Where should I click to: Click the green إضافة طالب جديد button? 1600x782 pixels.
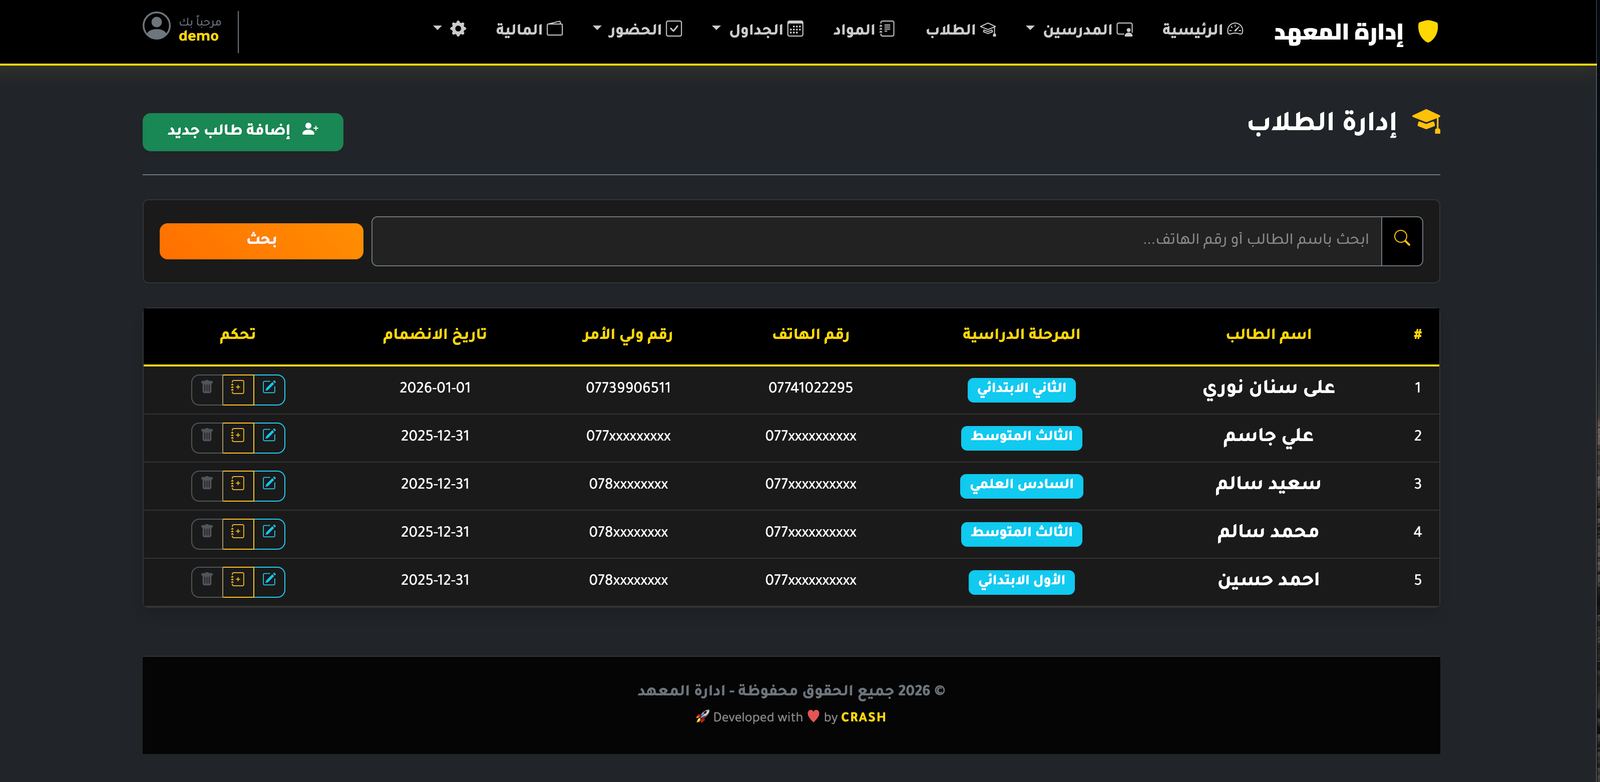243,131
